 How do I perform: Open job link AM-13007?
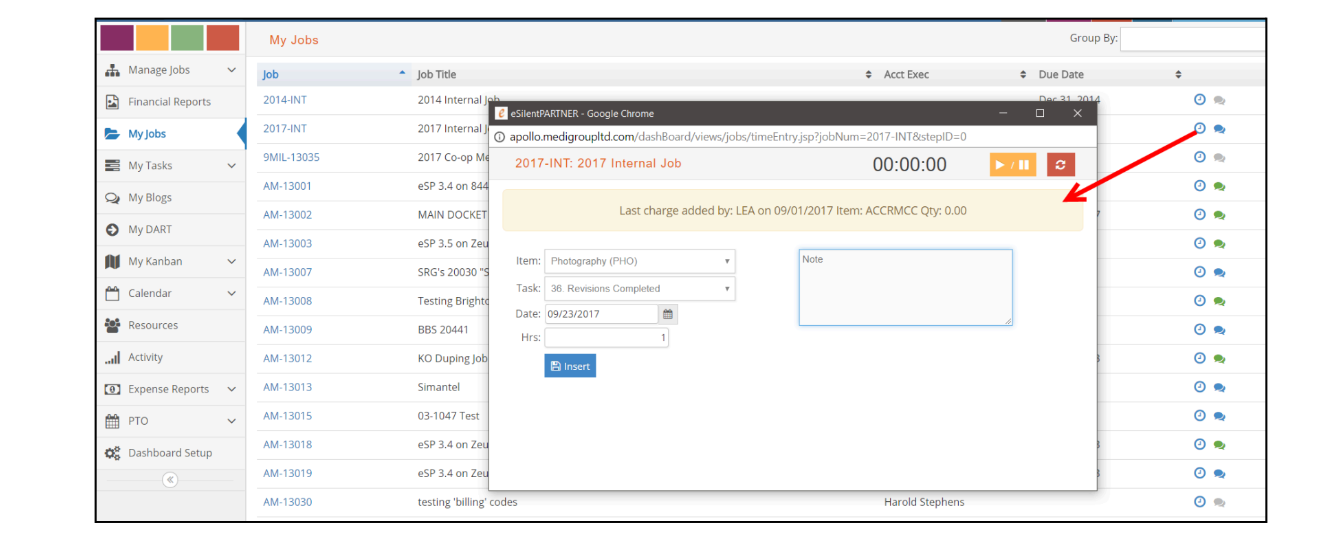tap(287, 272)
